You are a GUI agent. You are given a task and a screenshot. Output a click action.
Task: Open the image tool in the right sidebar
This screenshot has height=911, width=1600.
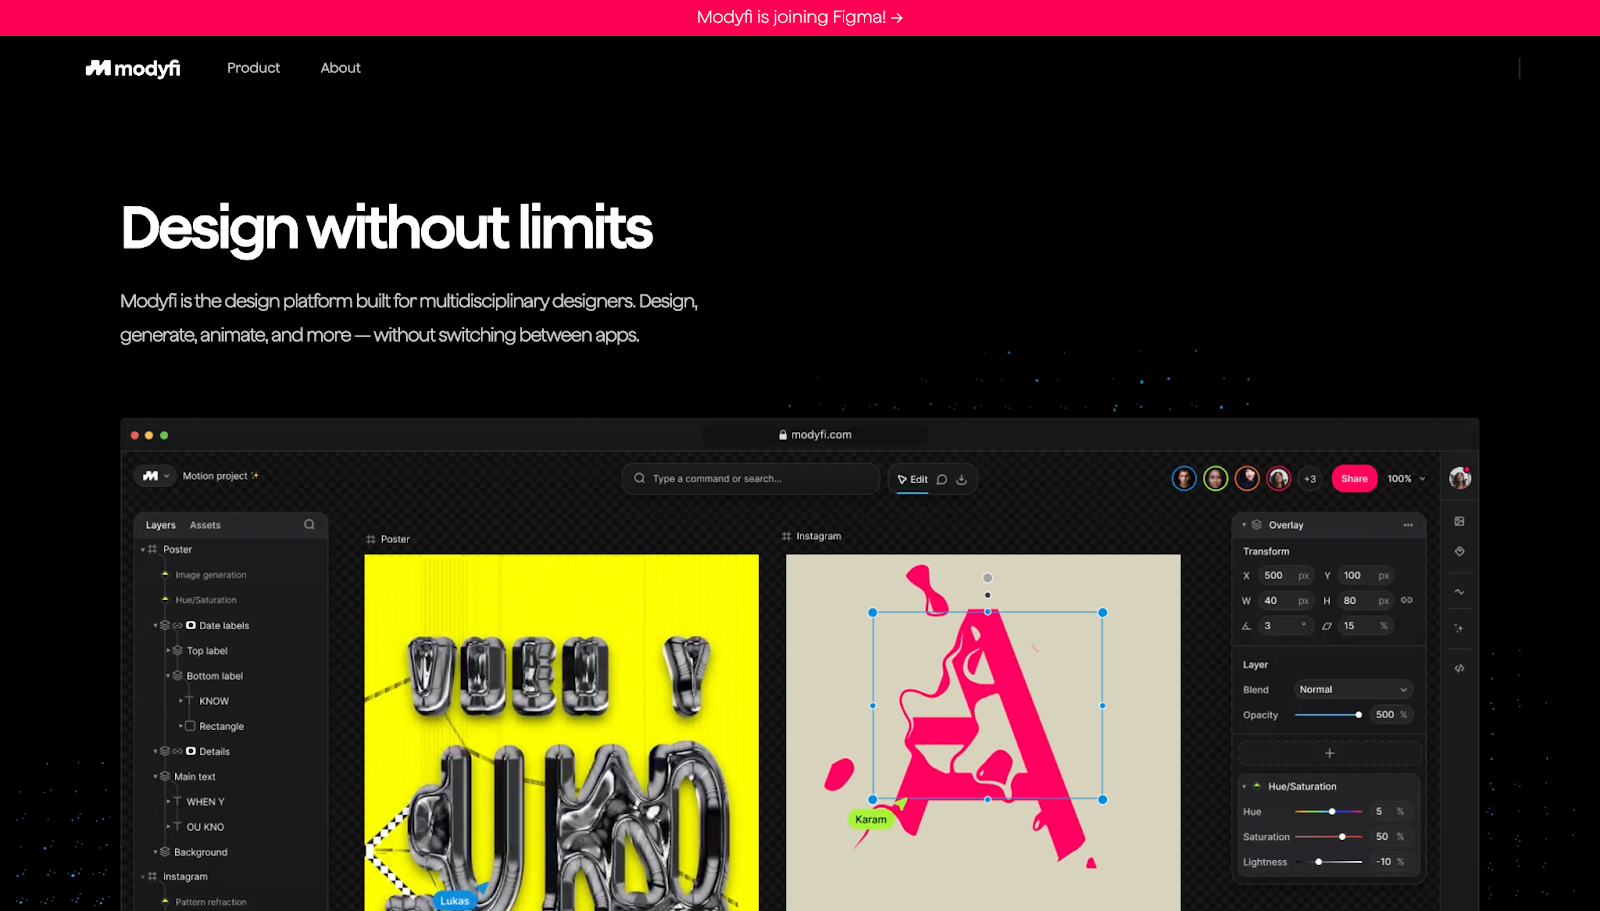point(1459,520)
